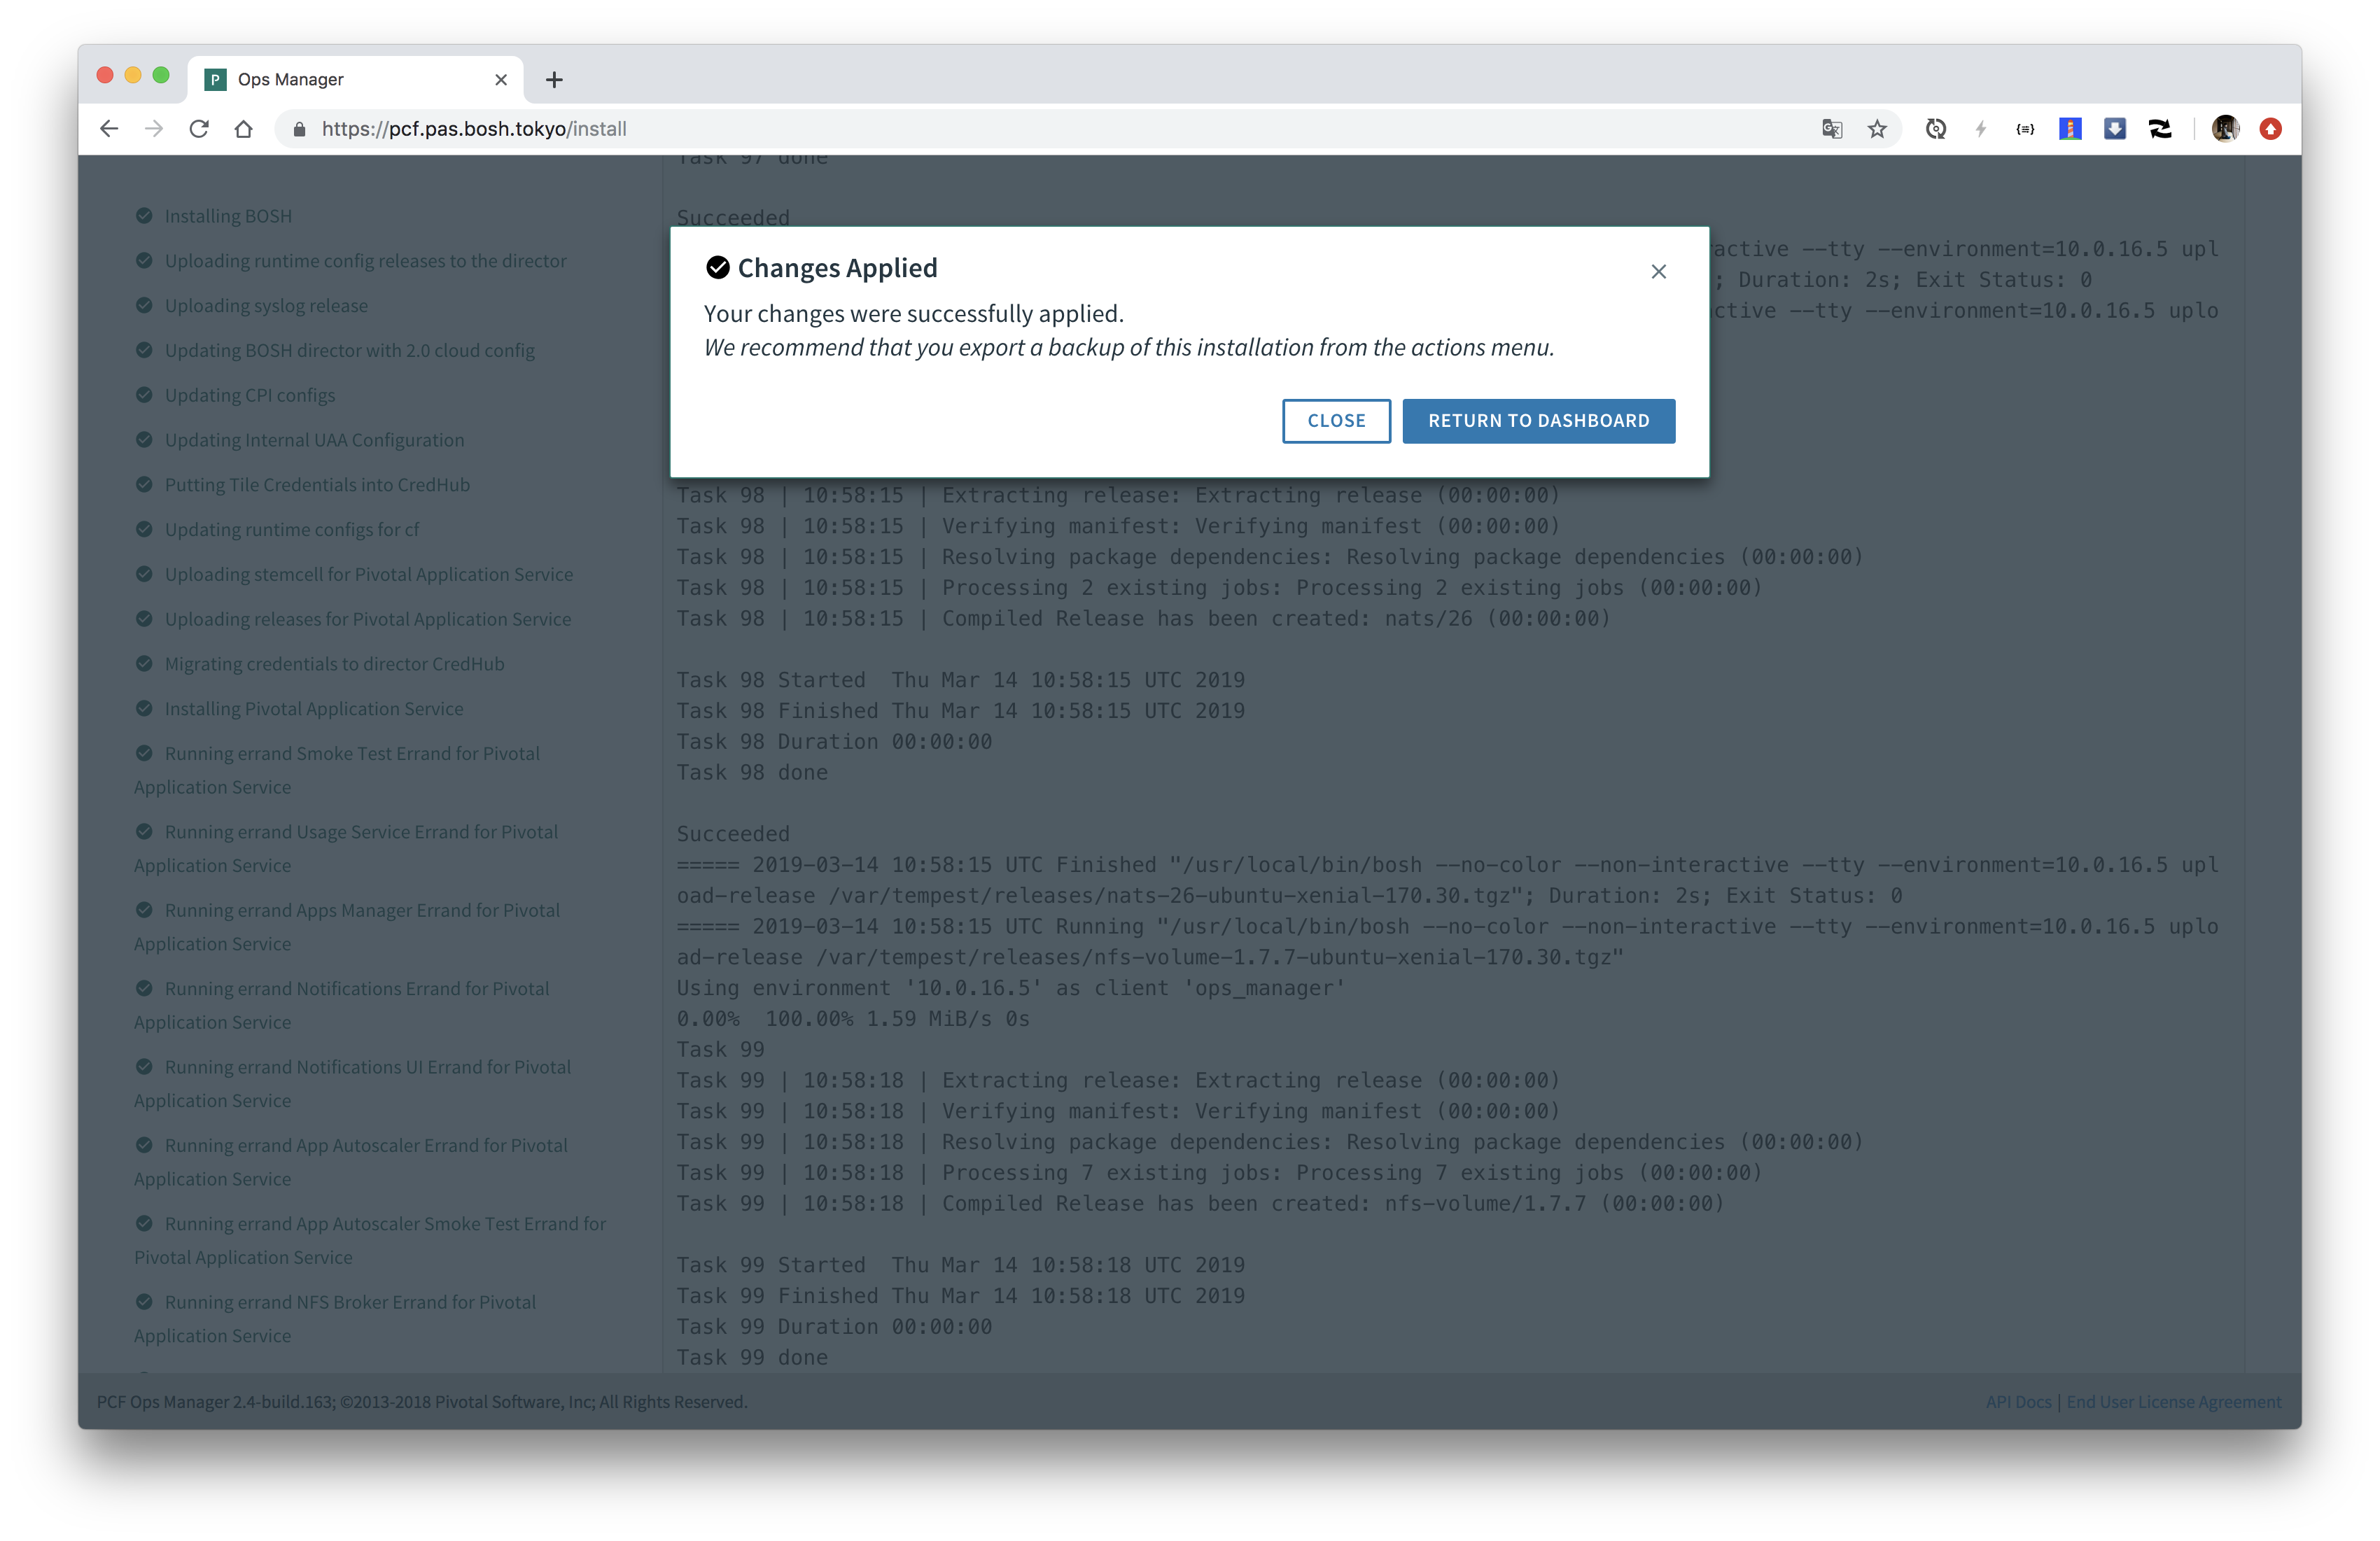The width and height of the screenshot is (2380, 1541).
Task: Open the API Docs link
Action: pyautogui.click(x=2017, y=1402)
